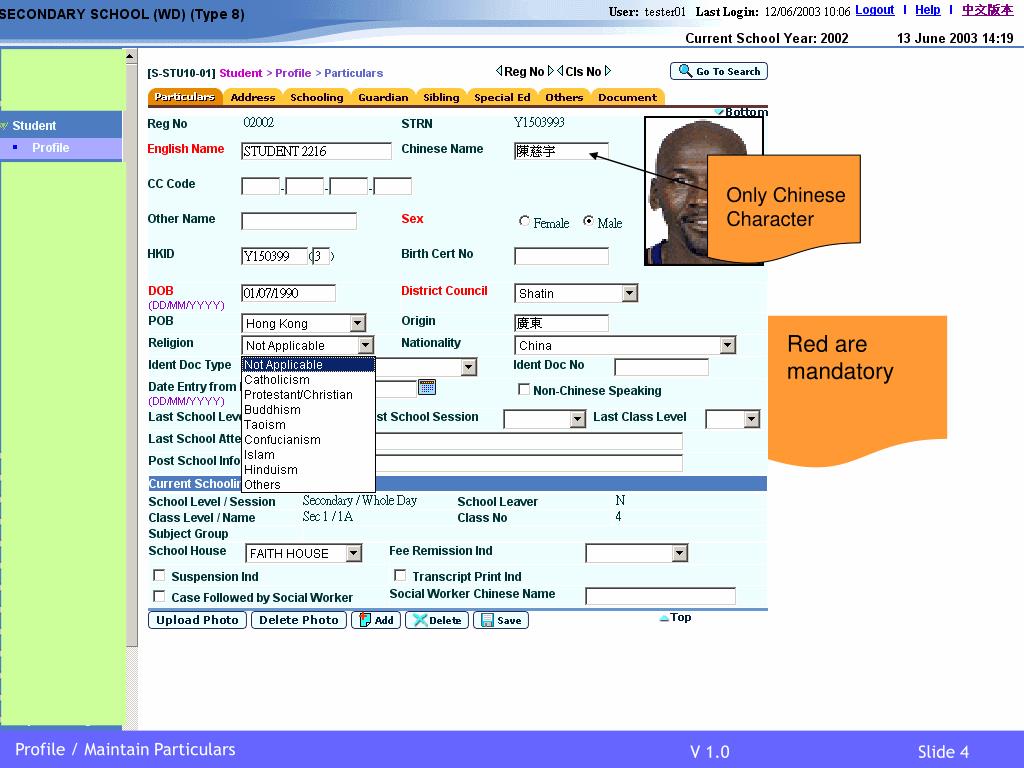Go to previous Cls No arrow
Image resolution: width=1024 pixels, height=768 pixels.
click(x=560, y=71)
